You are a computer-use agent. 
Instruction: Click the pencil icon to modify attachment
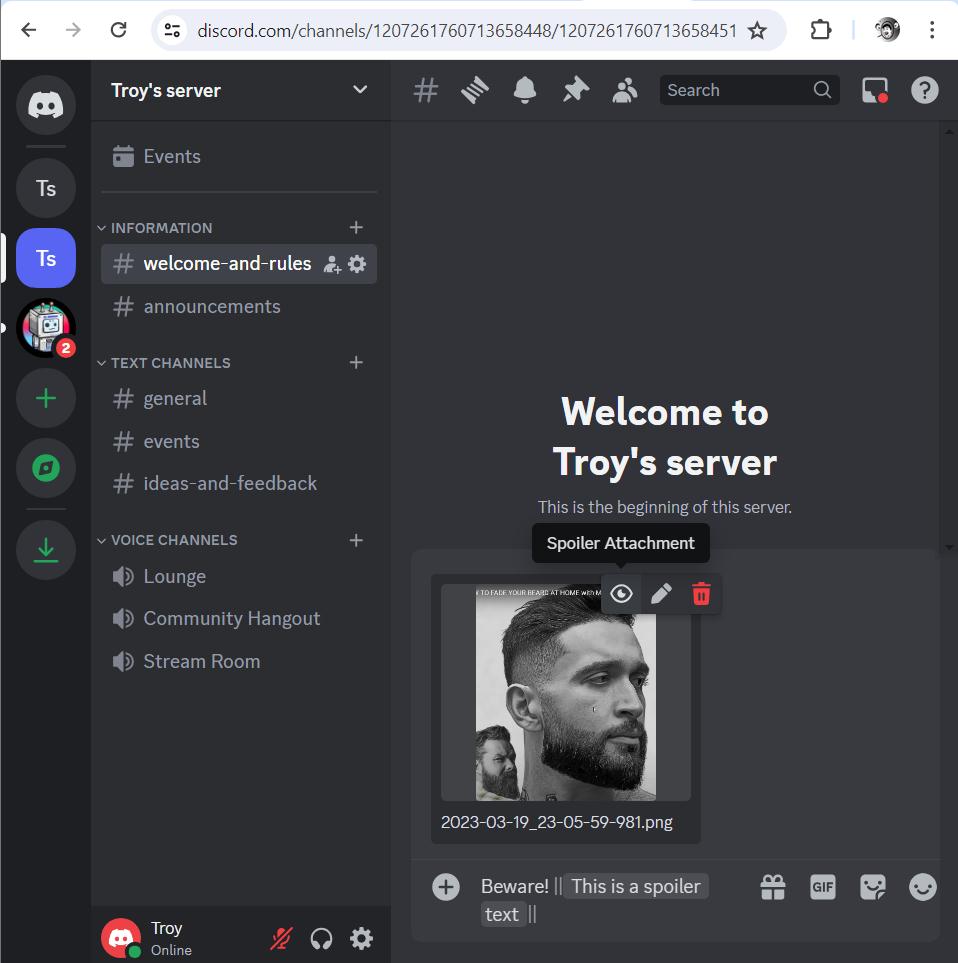click(661, 594)
